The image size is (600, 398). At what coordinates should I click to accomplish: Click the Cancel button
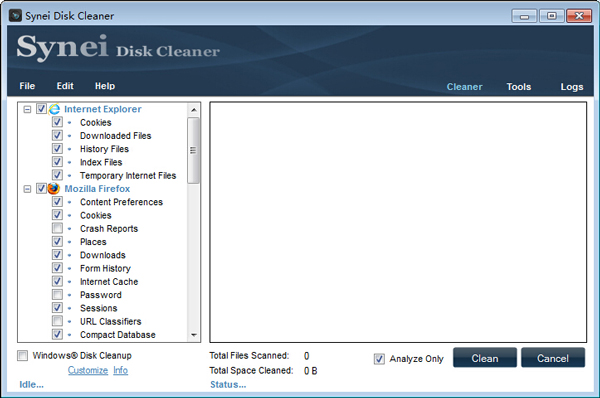553,358
